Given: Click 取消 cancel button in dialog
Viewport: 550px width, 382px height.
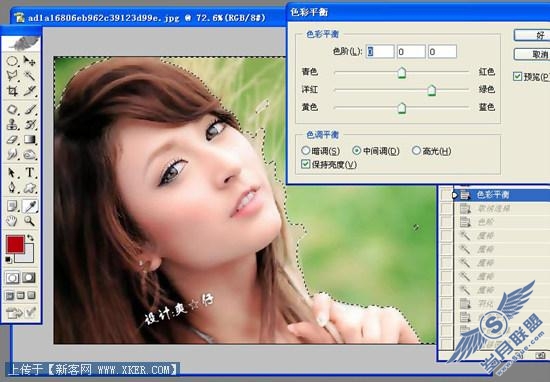Looking at the screenshot, I should point(532,54).
